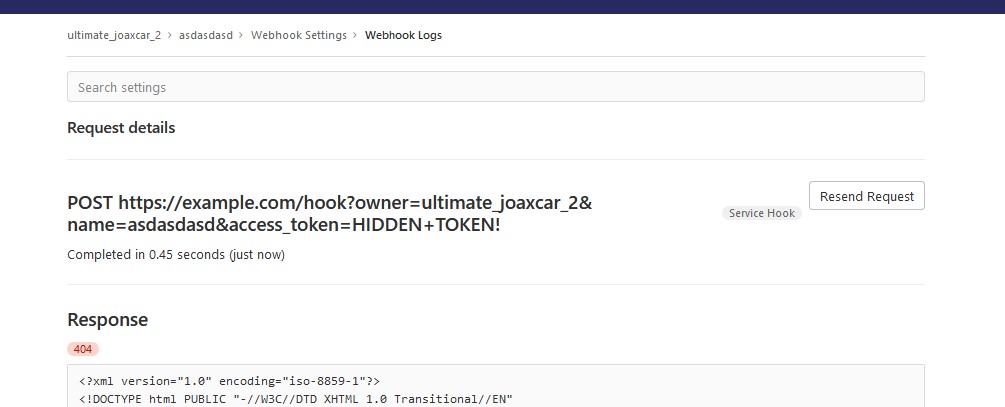Click the POST webhook URL heading
This screenshot has height=407, width=1005.
tap(330, 214)
